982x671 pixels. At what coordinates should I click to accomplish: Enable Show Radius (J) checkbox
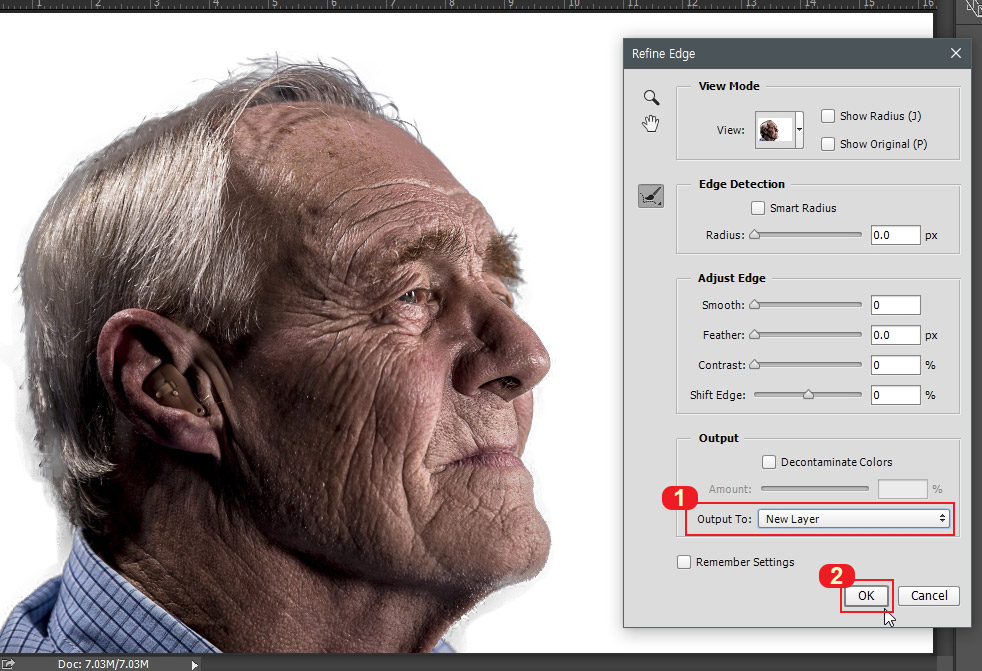[x=828, y=116]
